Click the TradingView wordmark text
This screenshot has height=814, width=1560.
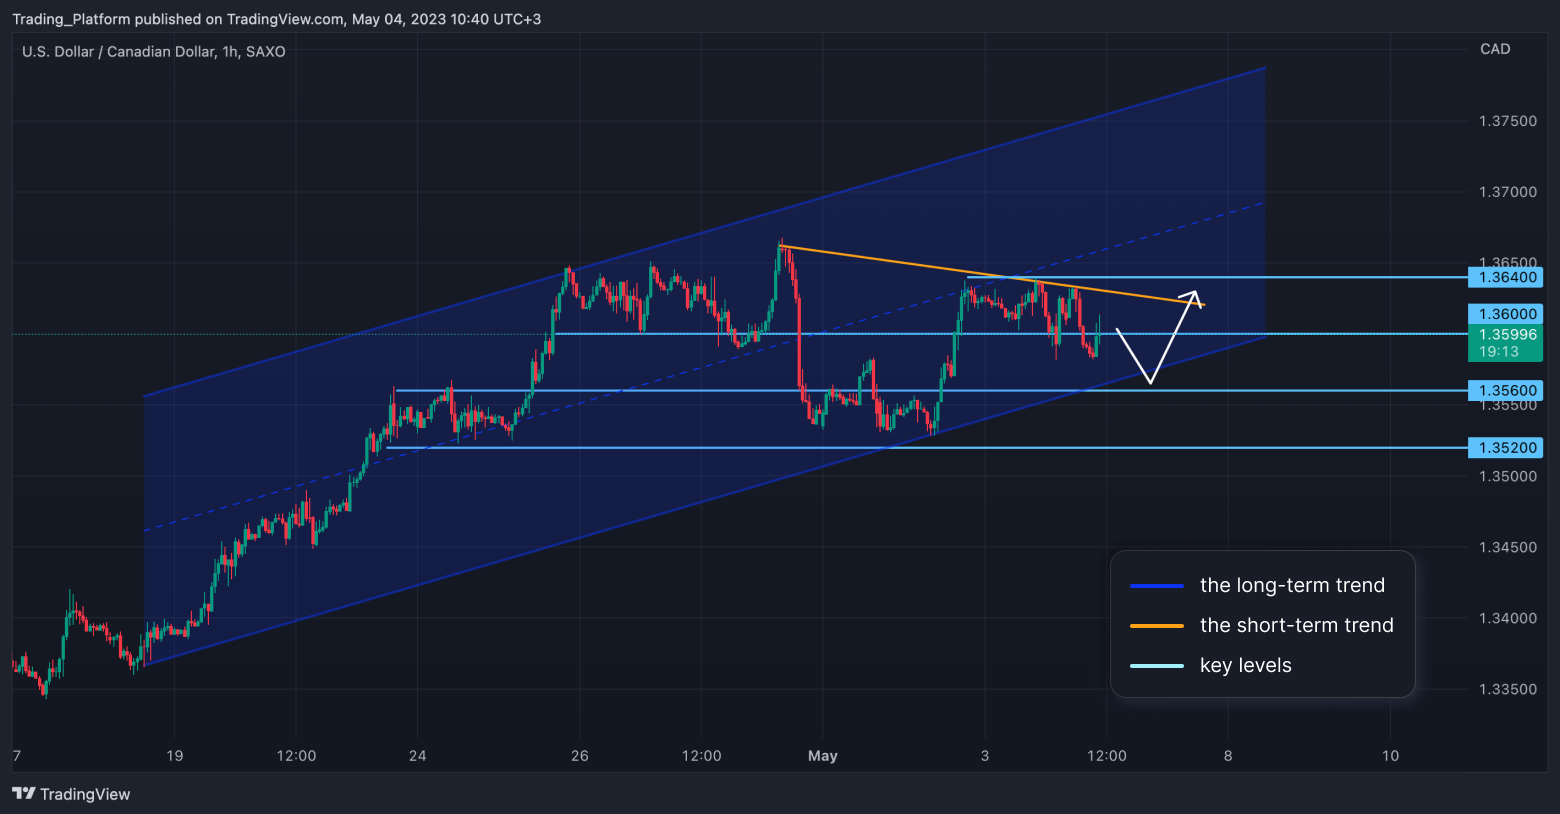pos(85,794)
